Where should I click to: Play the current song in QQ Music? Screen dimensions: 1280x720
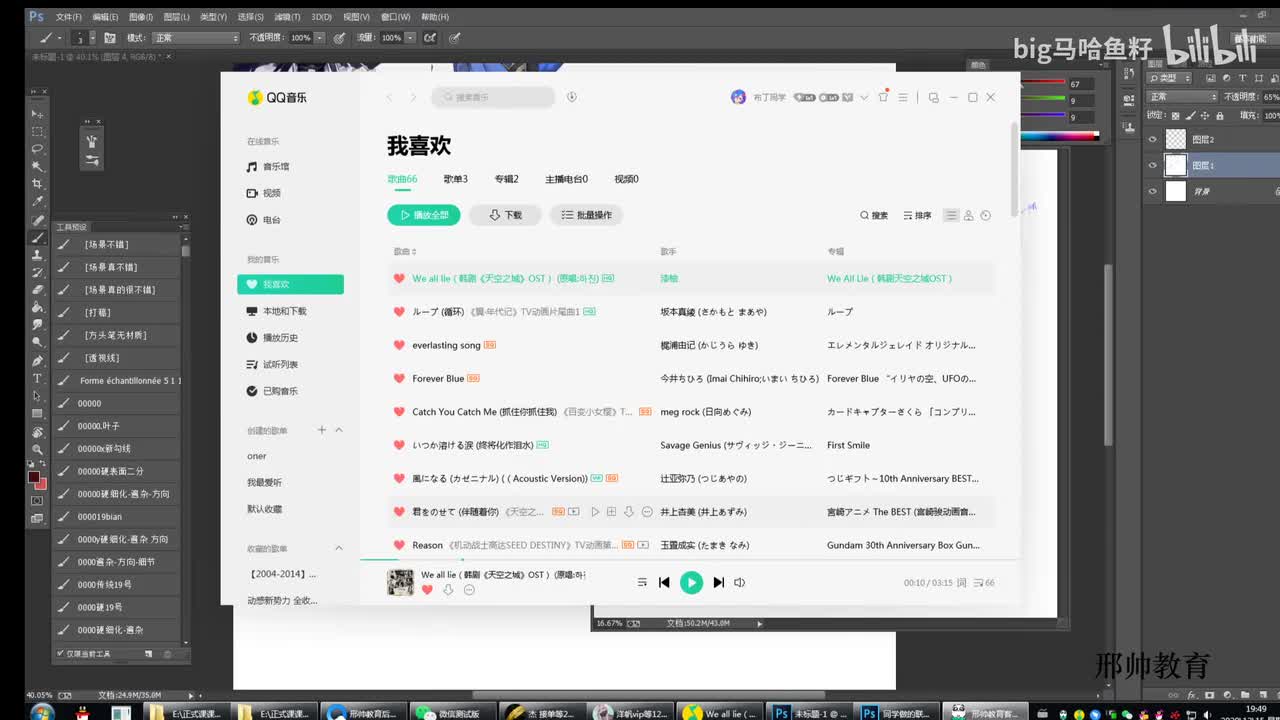click(691, 582)
